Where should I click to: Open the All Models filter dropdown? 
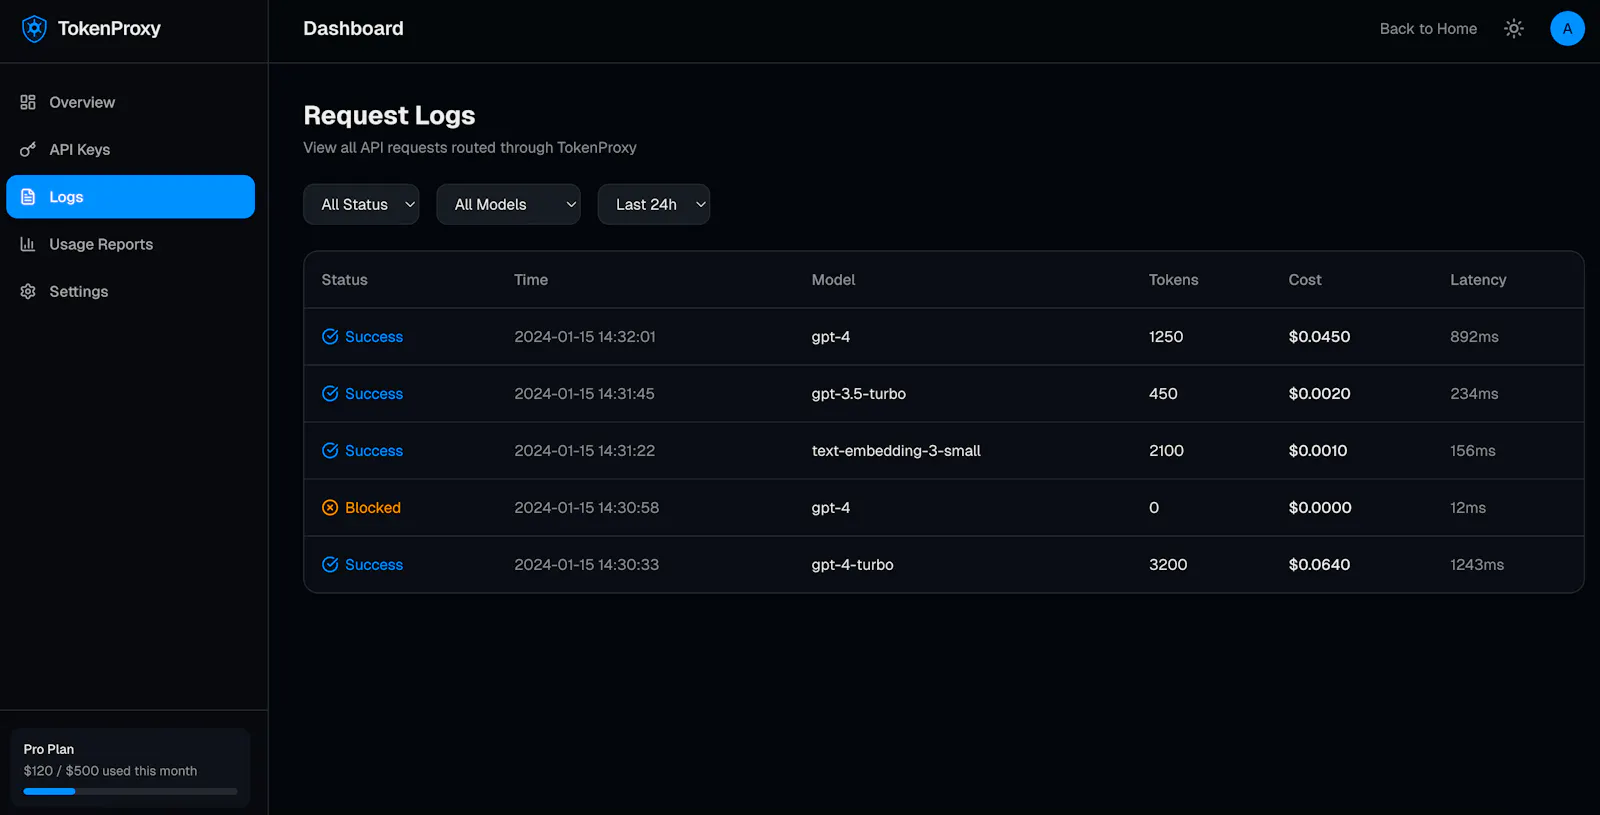(x=508, y=204)
